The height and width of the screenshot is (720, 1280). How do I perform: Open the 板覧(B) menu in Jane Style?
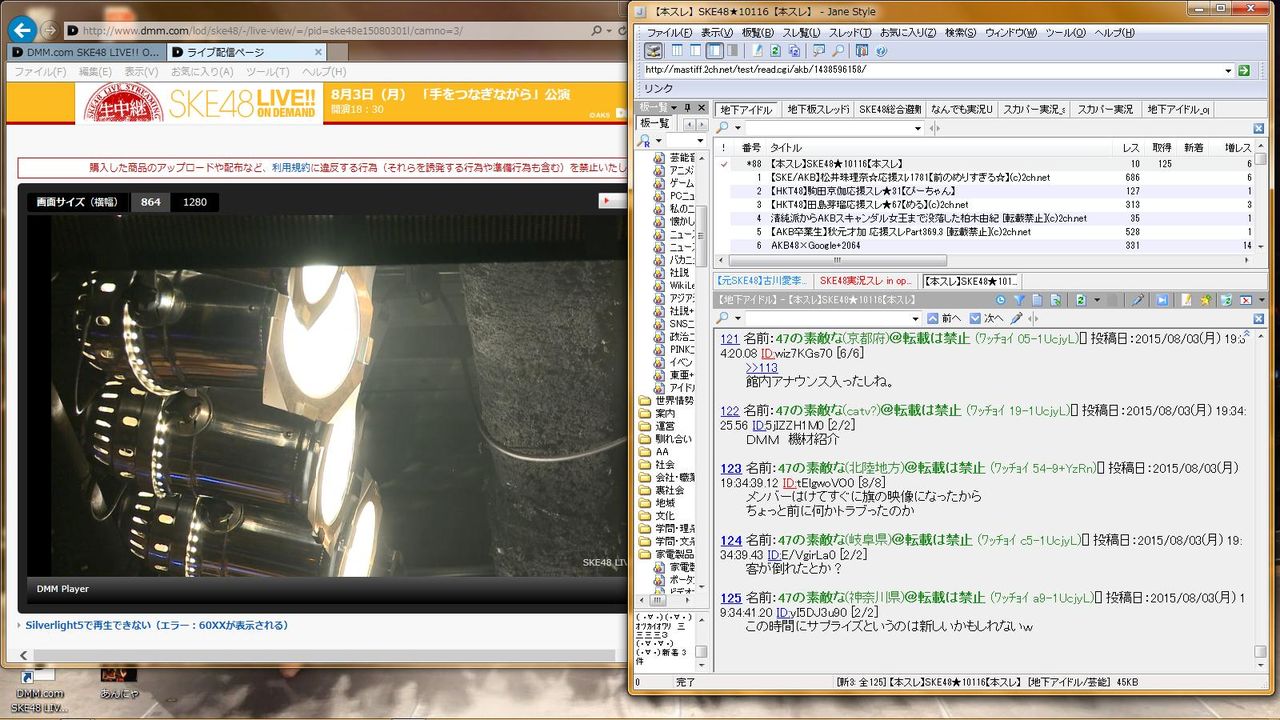coord(758,33)
